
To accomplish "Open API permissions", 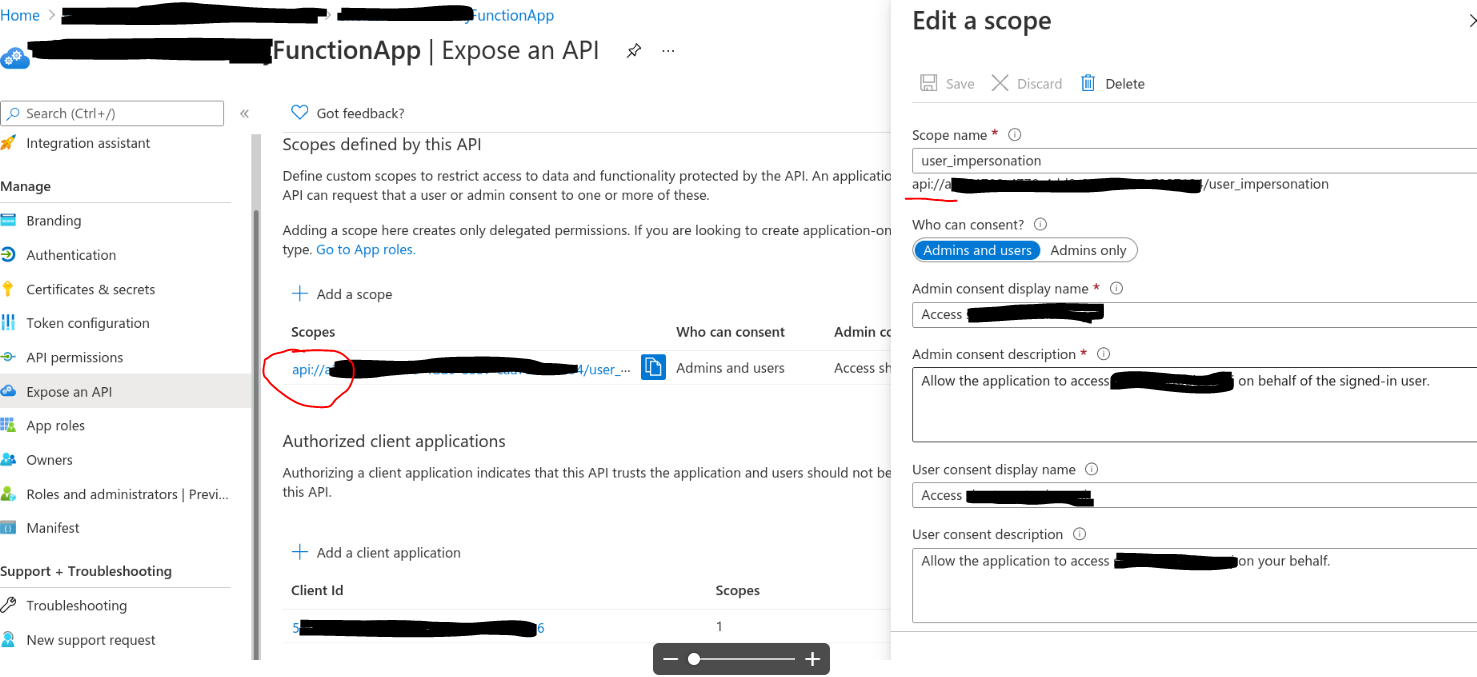I will 75,357.
